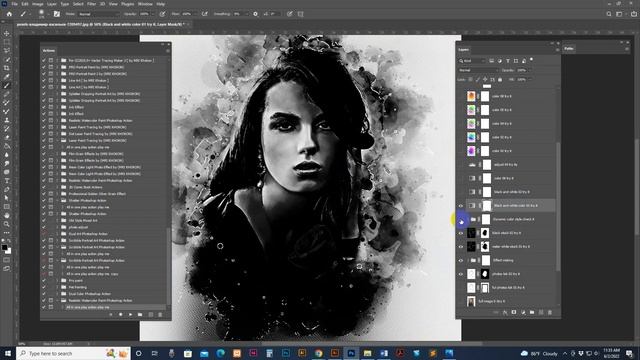This screenshot has height=360, width=640.
Task: Add layer mask in Layers panel
Action: [514, 312]
